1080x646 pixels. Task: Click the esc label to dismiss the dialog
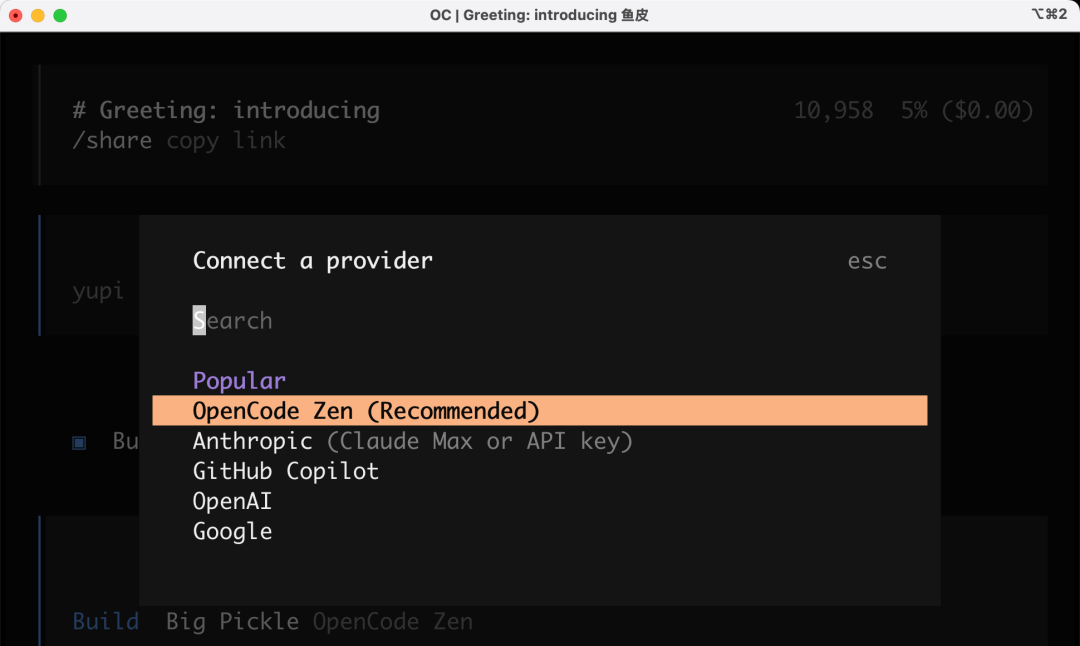tap(866, 260)
